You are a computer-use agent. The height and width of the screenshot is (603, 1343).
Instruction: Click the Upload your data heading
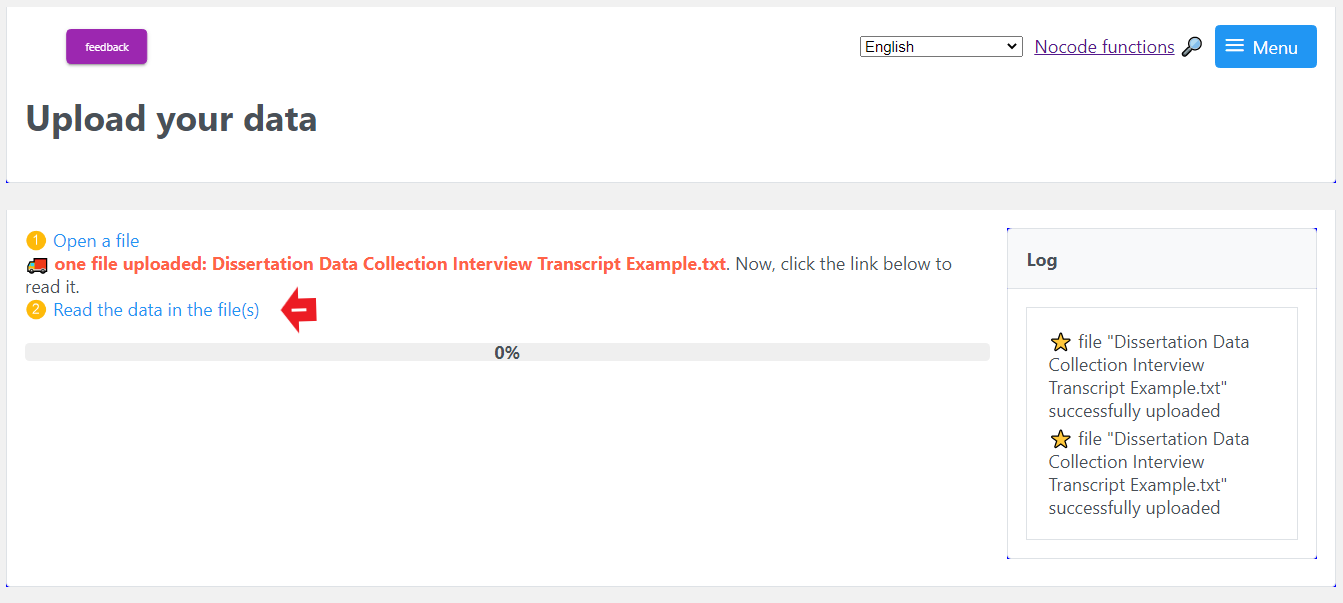171,119
